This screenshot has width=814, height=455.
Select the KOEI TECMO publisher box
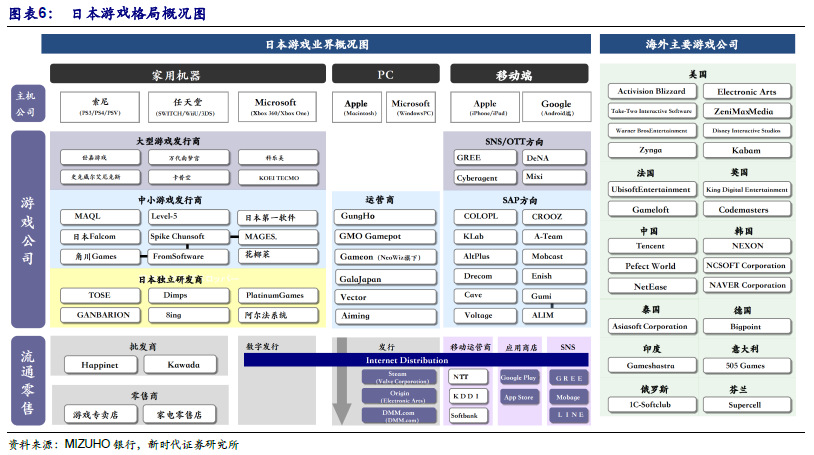click(278, 178)
